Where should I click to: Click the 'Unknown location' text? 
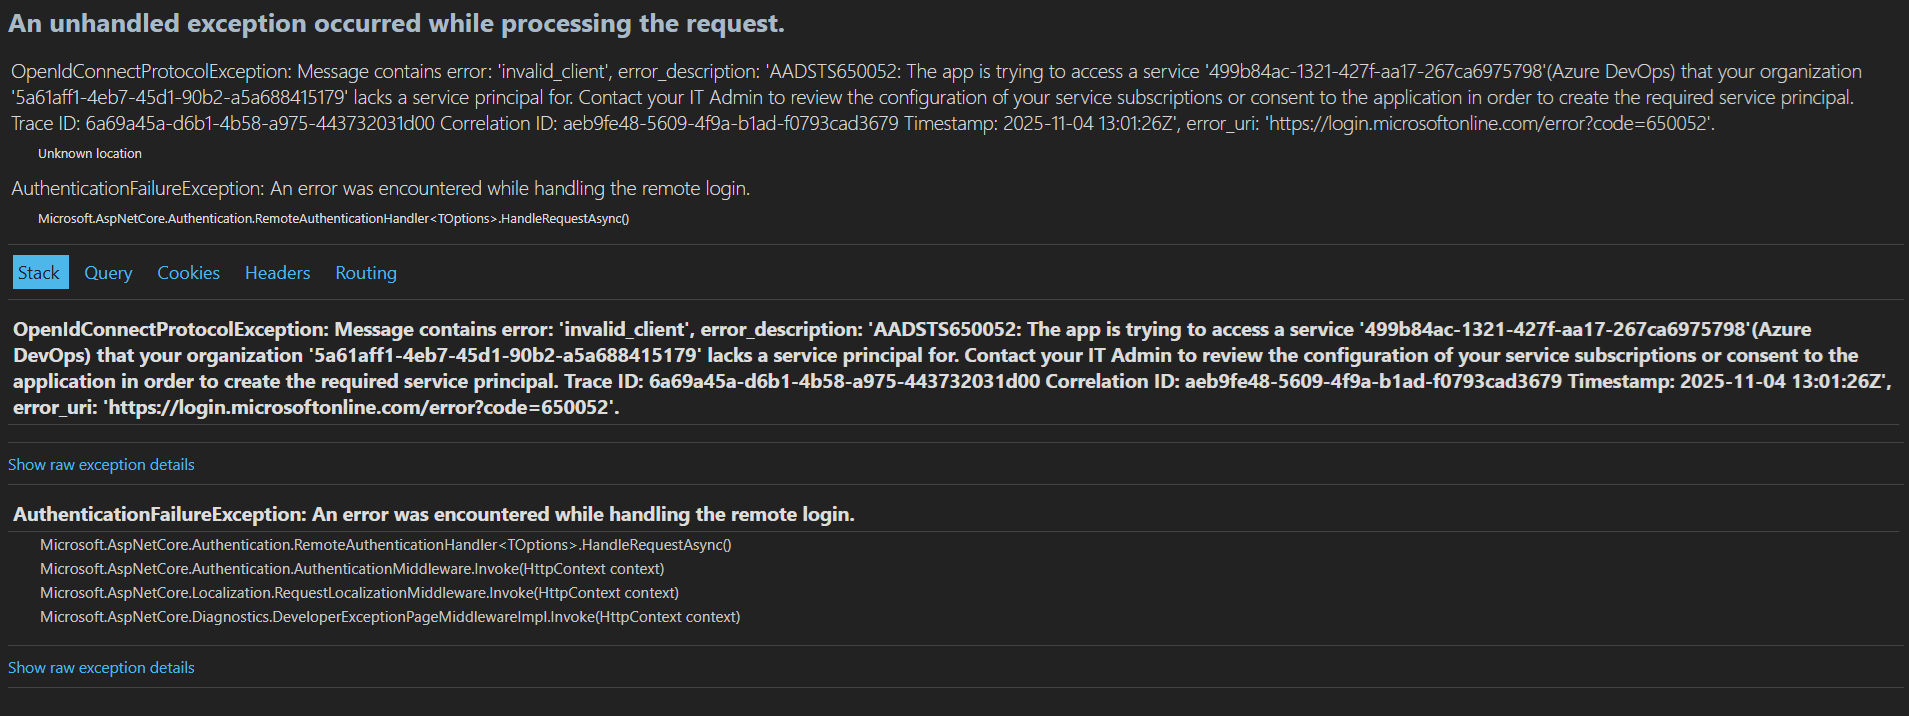(90, 154)
